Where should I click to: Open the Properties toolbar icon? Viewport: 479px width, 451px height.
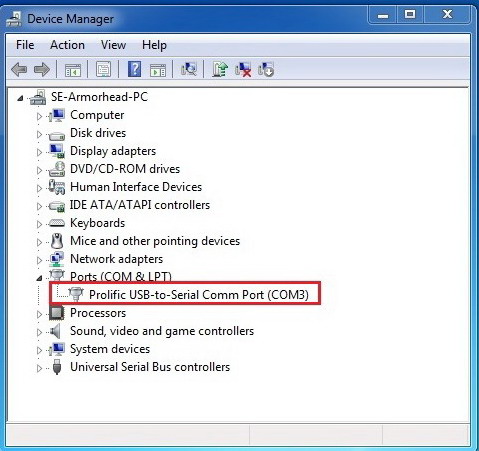coord(104,70)
